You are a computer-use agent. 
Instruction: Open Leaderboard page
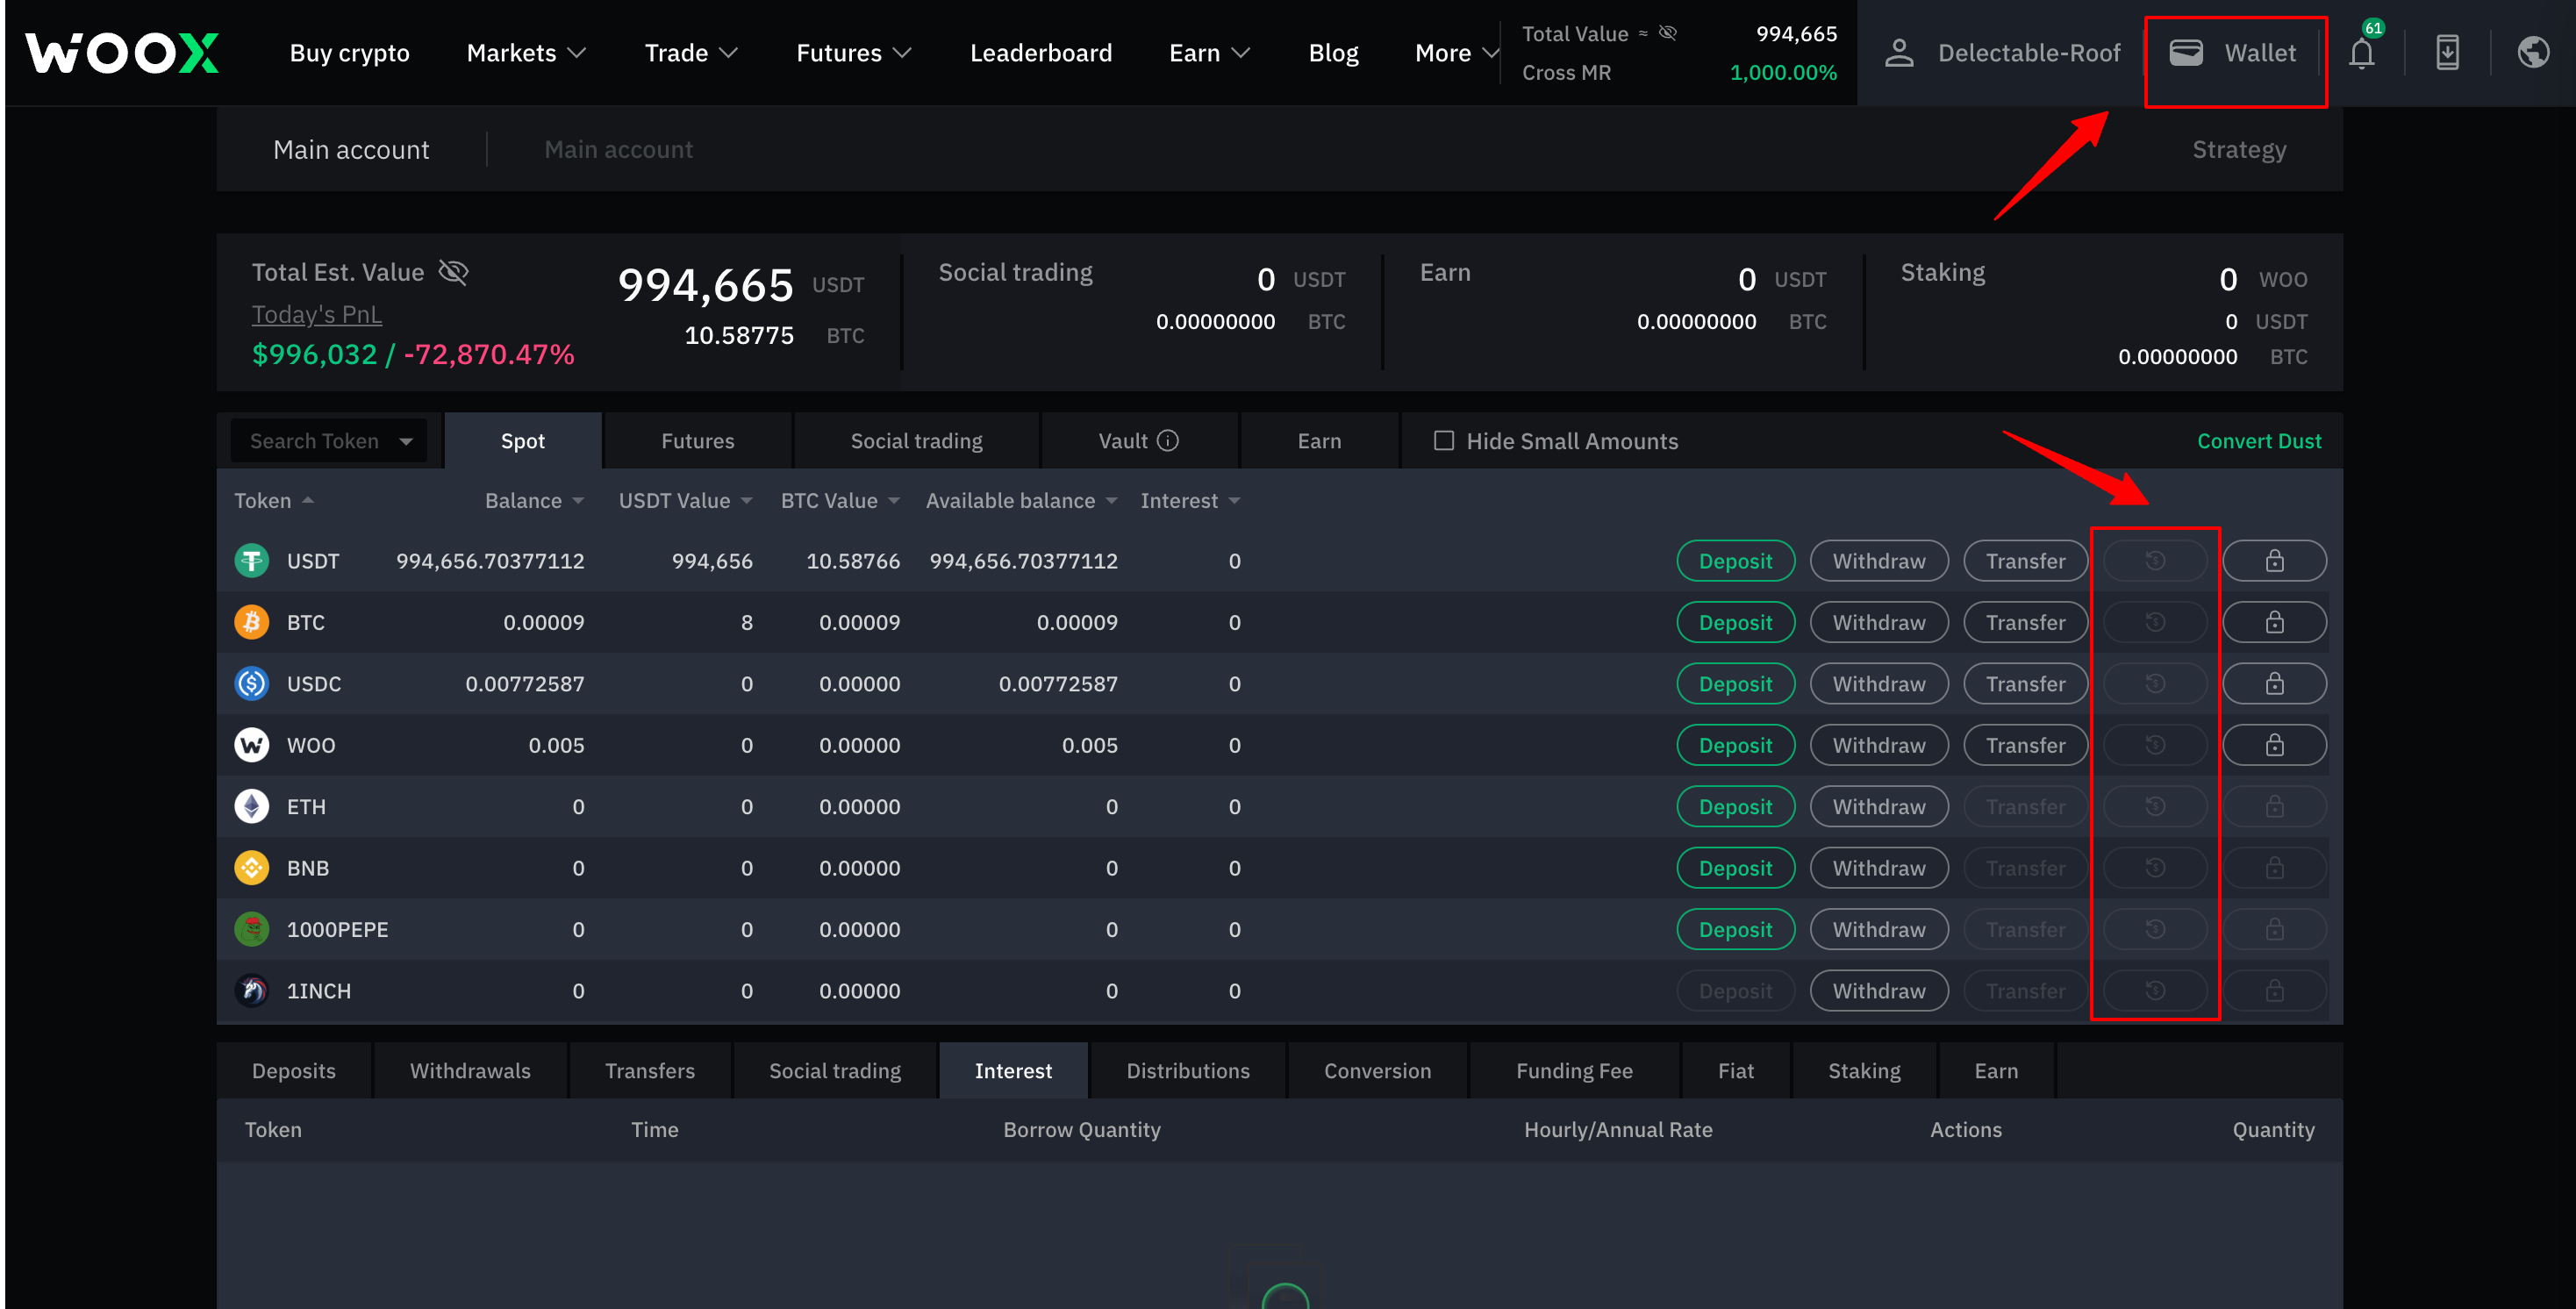pos(1040,53)
